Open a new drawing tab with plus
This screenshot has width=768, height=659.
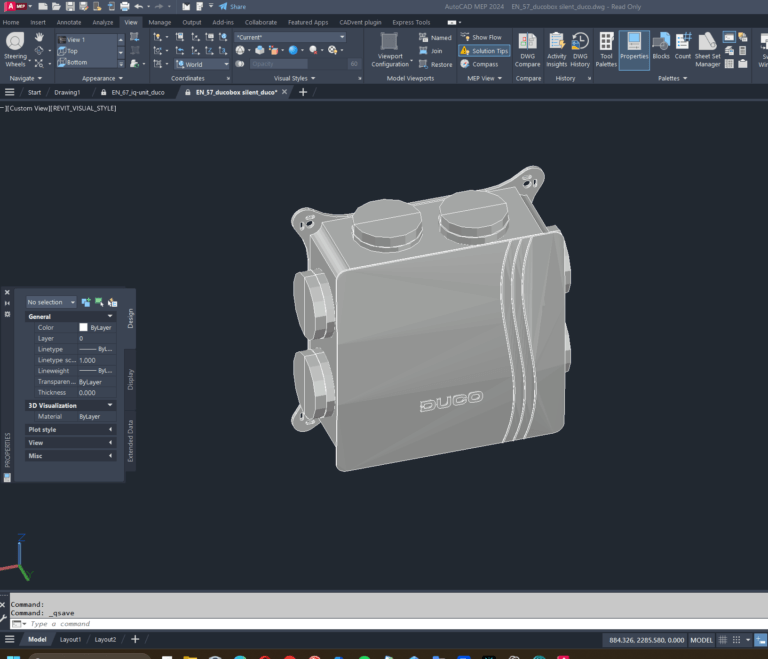[303, 92]
